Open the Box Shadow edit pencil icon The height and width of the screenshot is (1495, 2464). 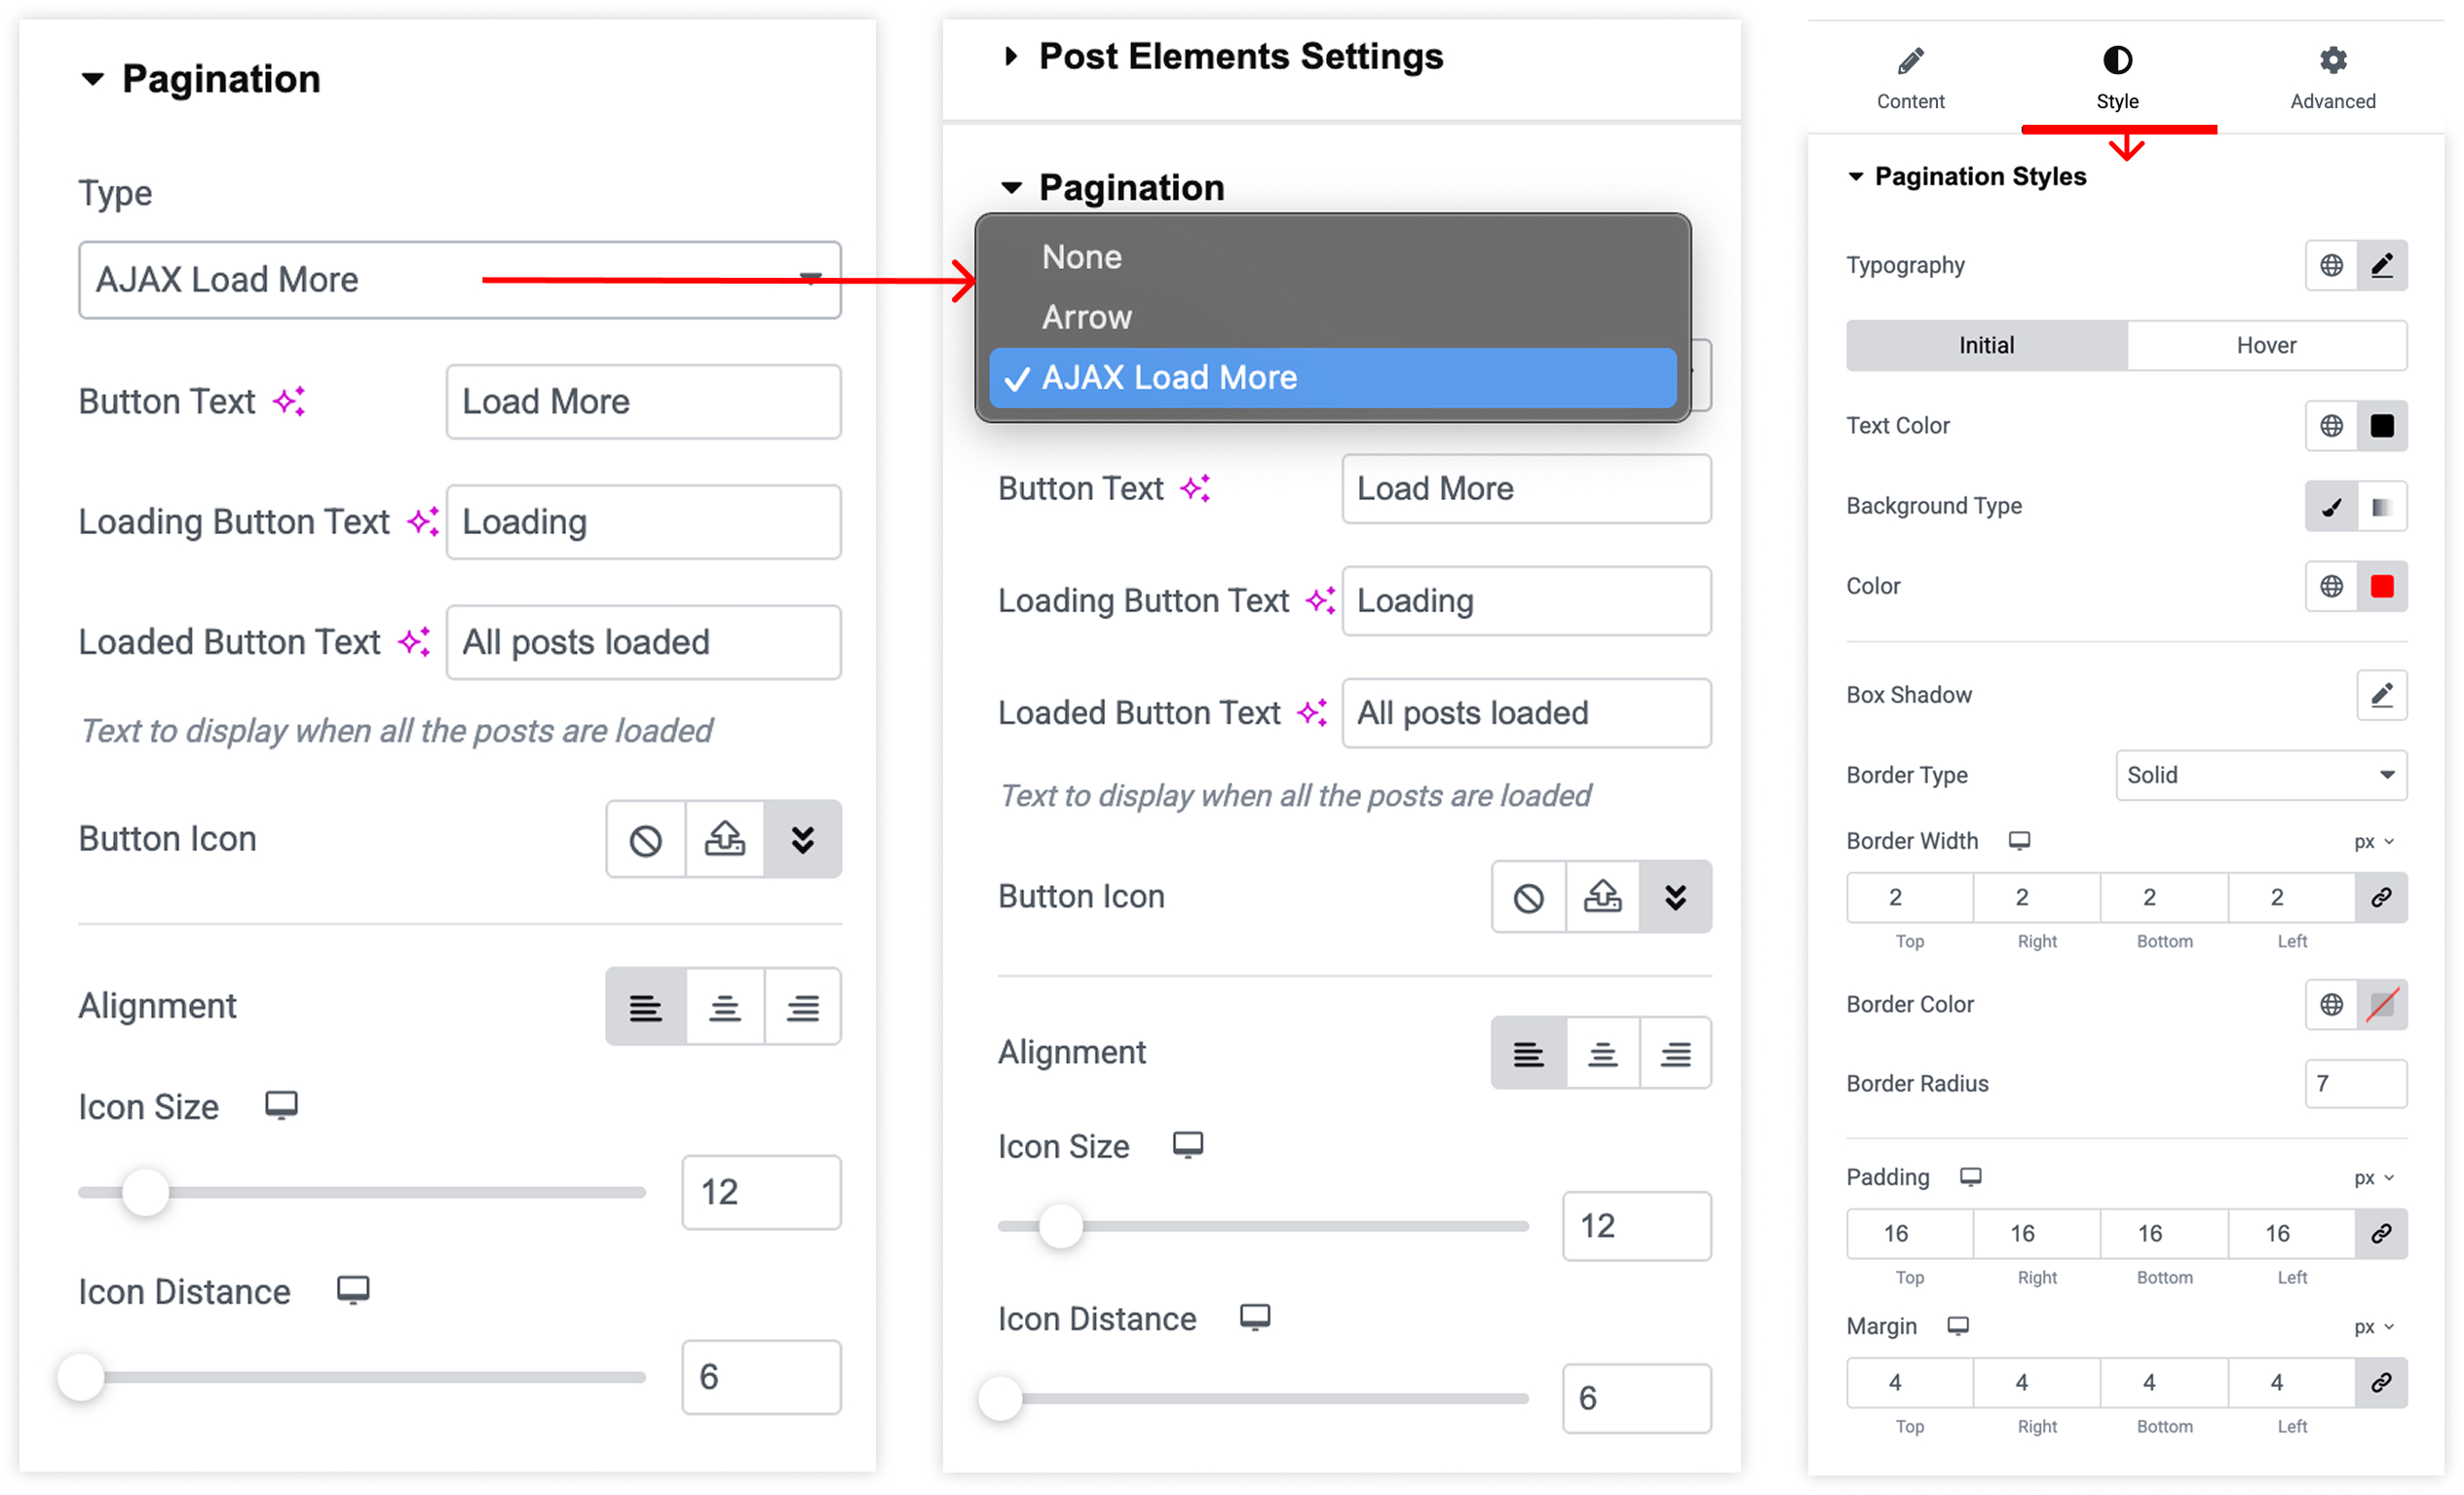[x=2381, y=695]
